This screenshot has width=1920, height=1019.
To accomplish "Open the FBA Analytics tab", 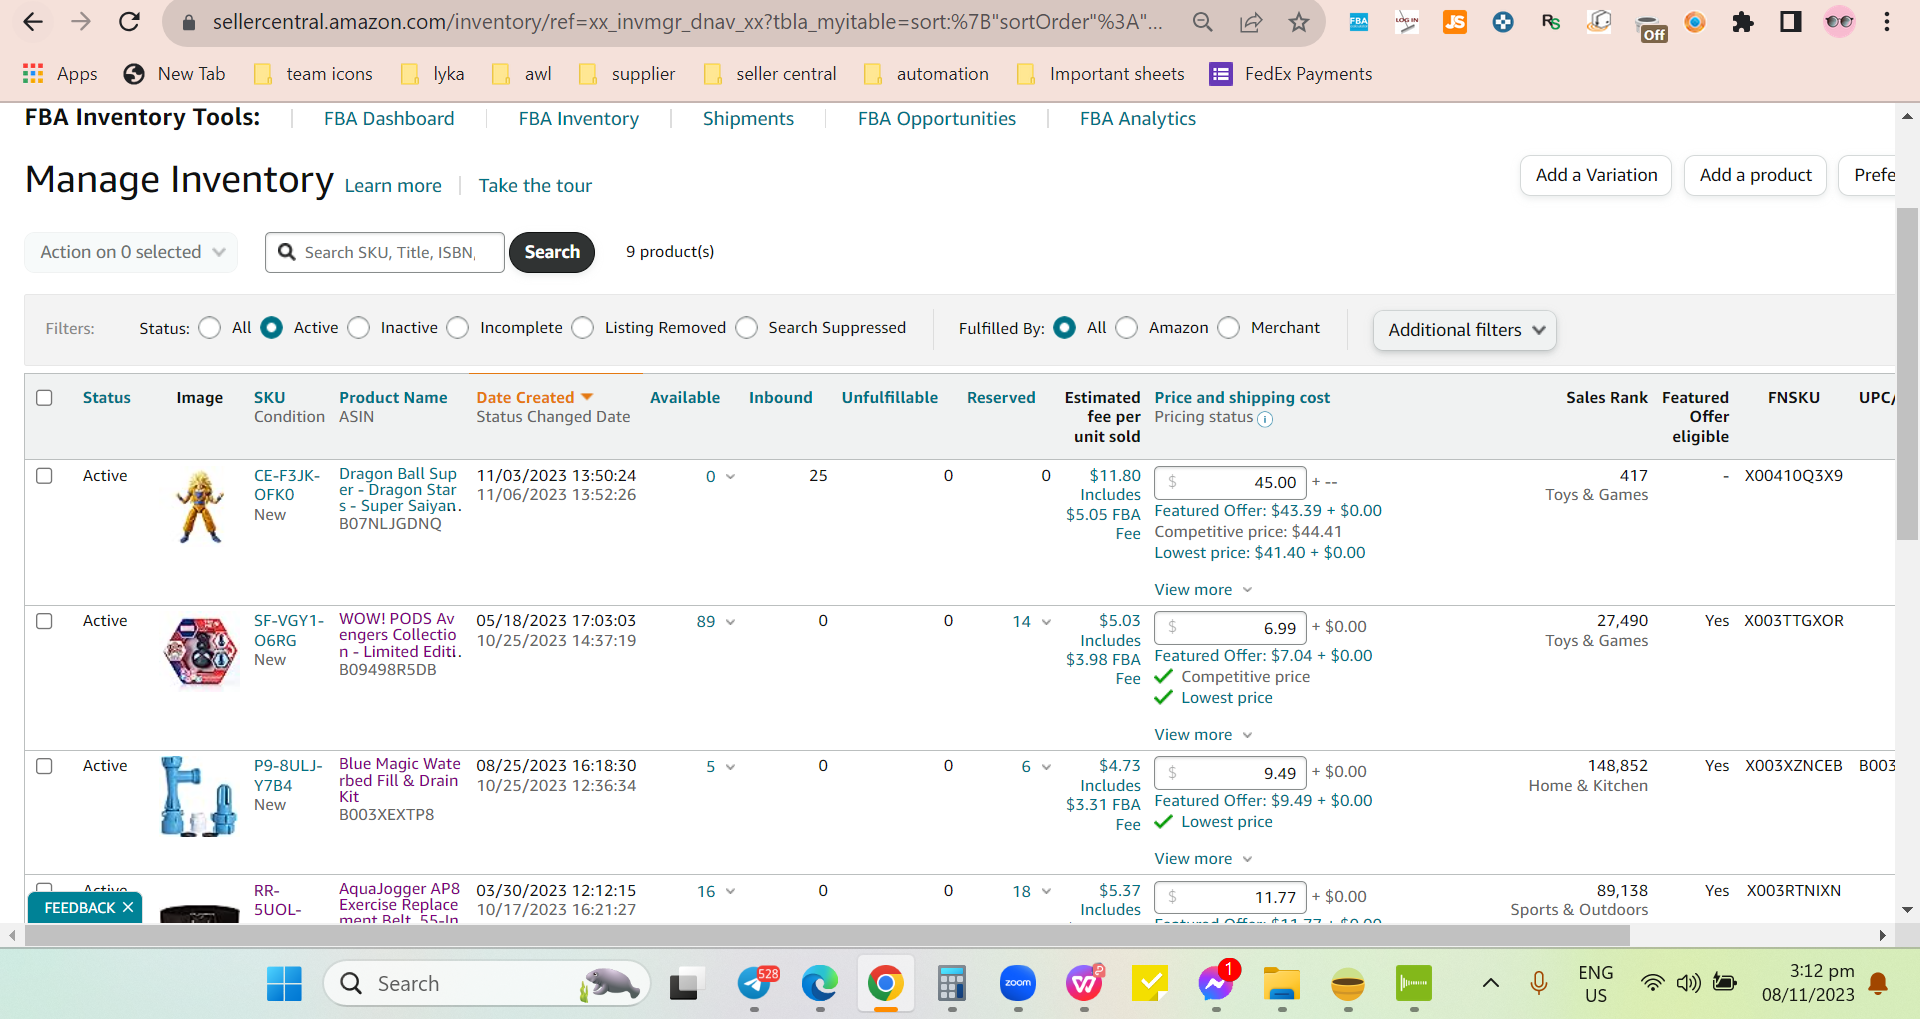I will tap(1138, 119).
